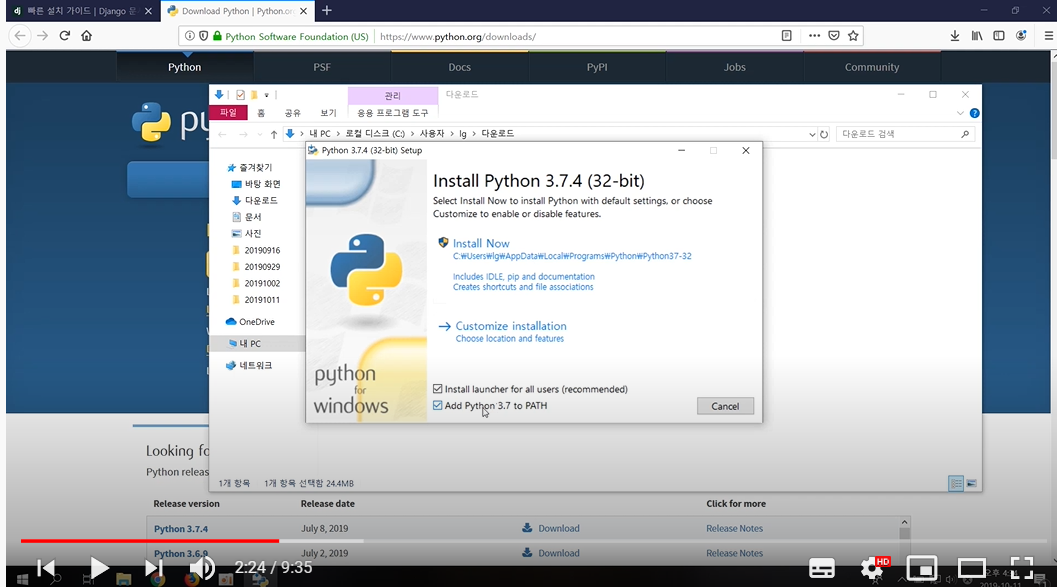The image size is (1057, 587).
Task: Bookmark this page with the star
Action: coord(853,36)
